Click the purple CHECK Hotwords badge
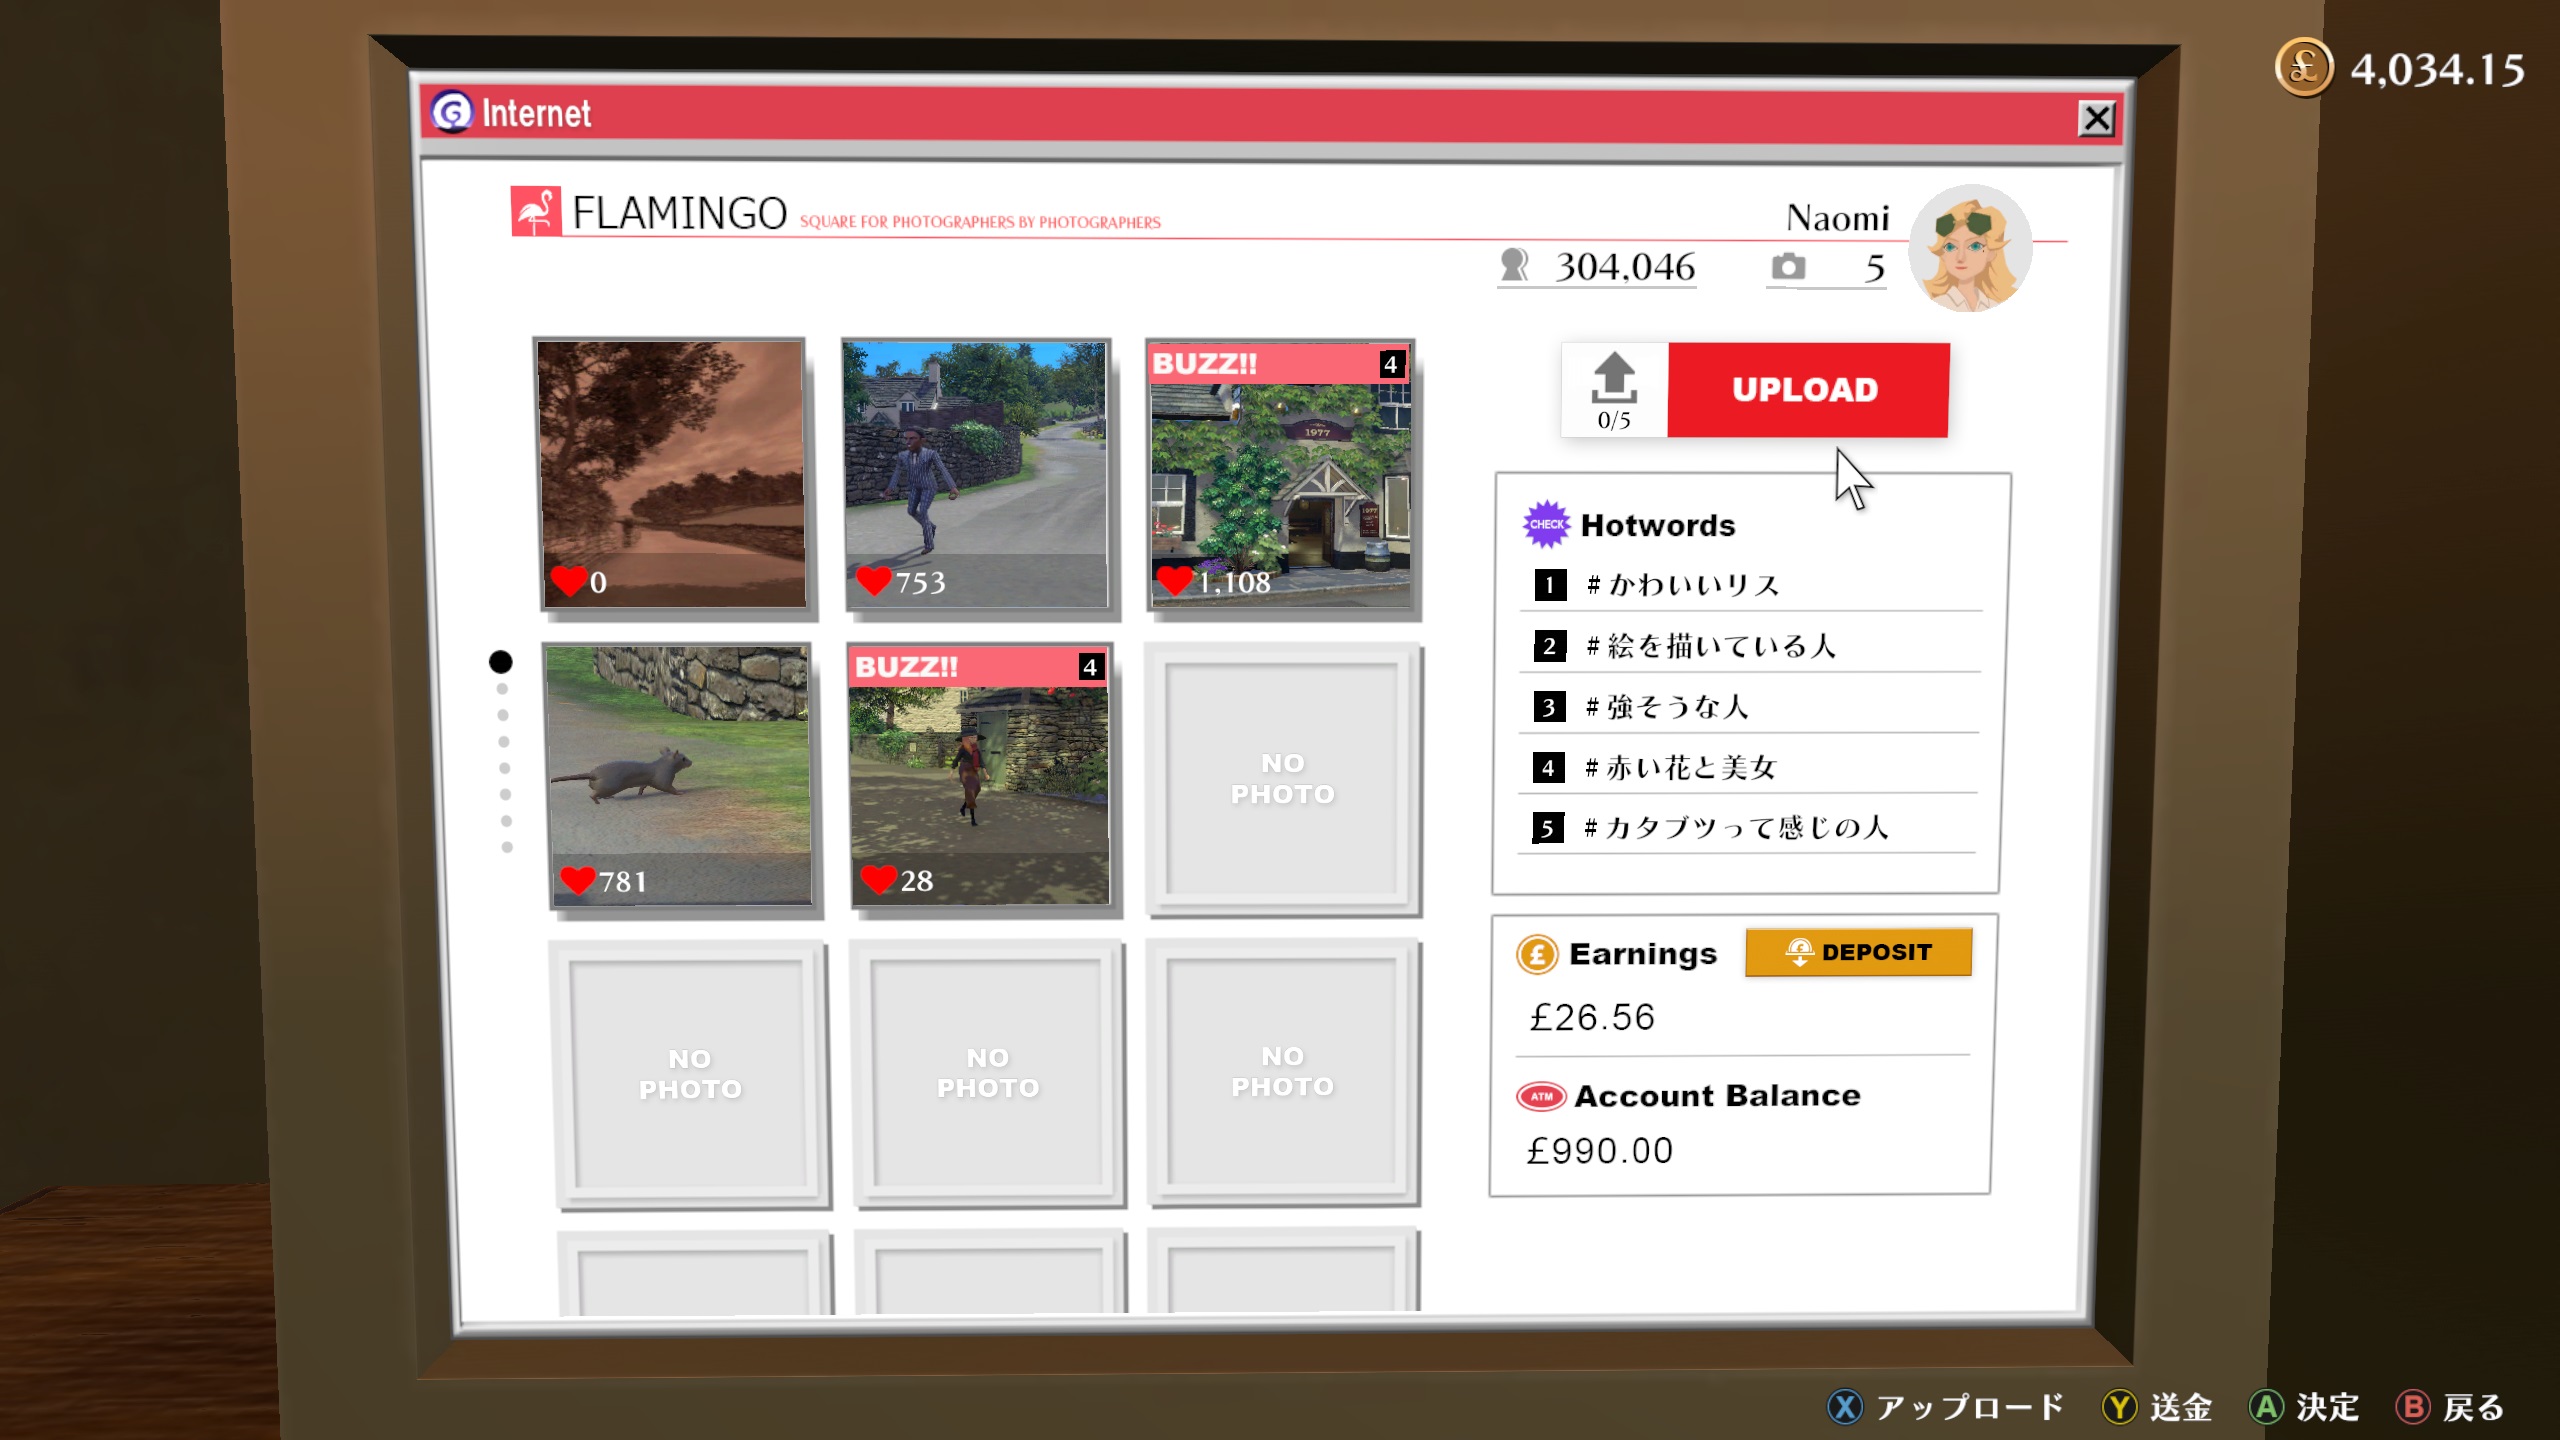This screenshot has width=2560, height=1440. point(1546,524)
